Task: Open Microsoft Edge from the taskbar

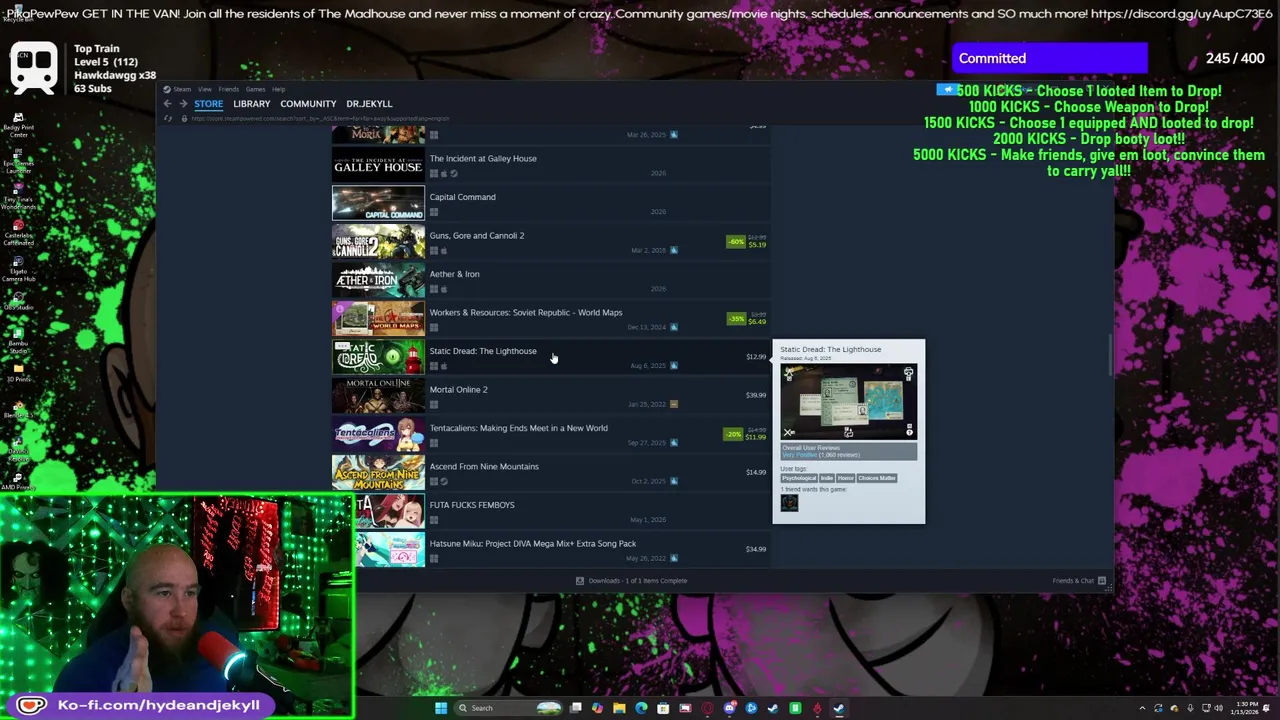Action: coord(641,708)
